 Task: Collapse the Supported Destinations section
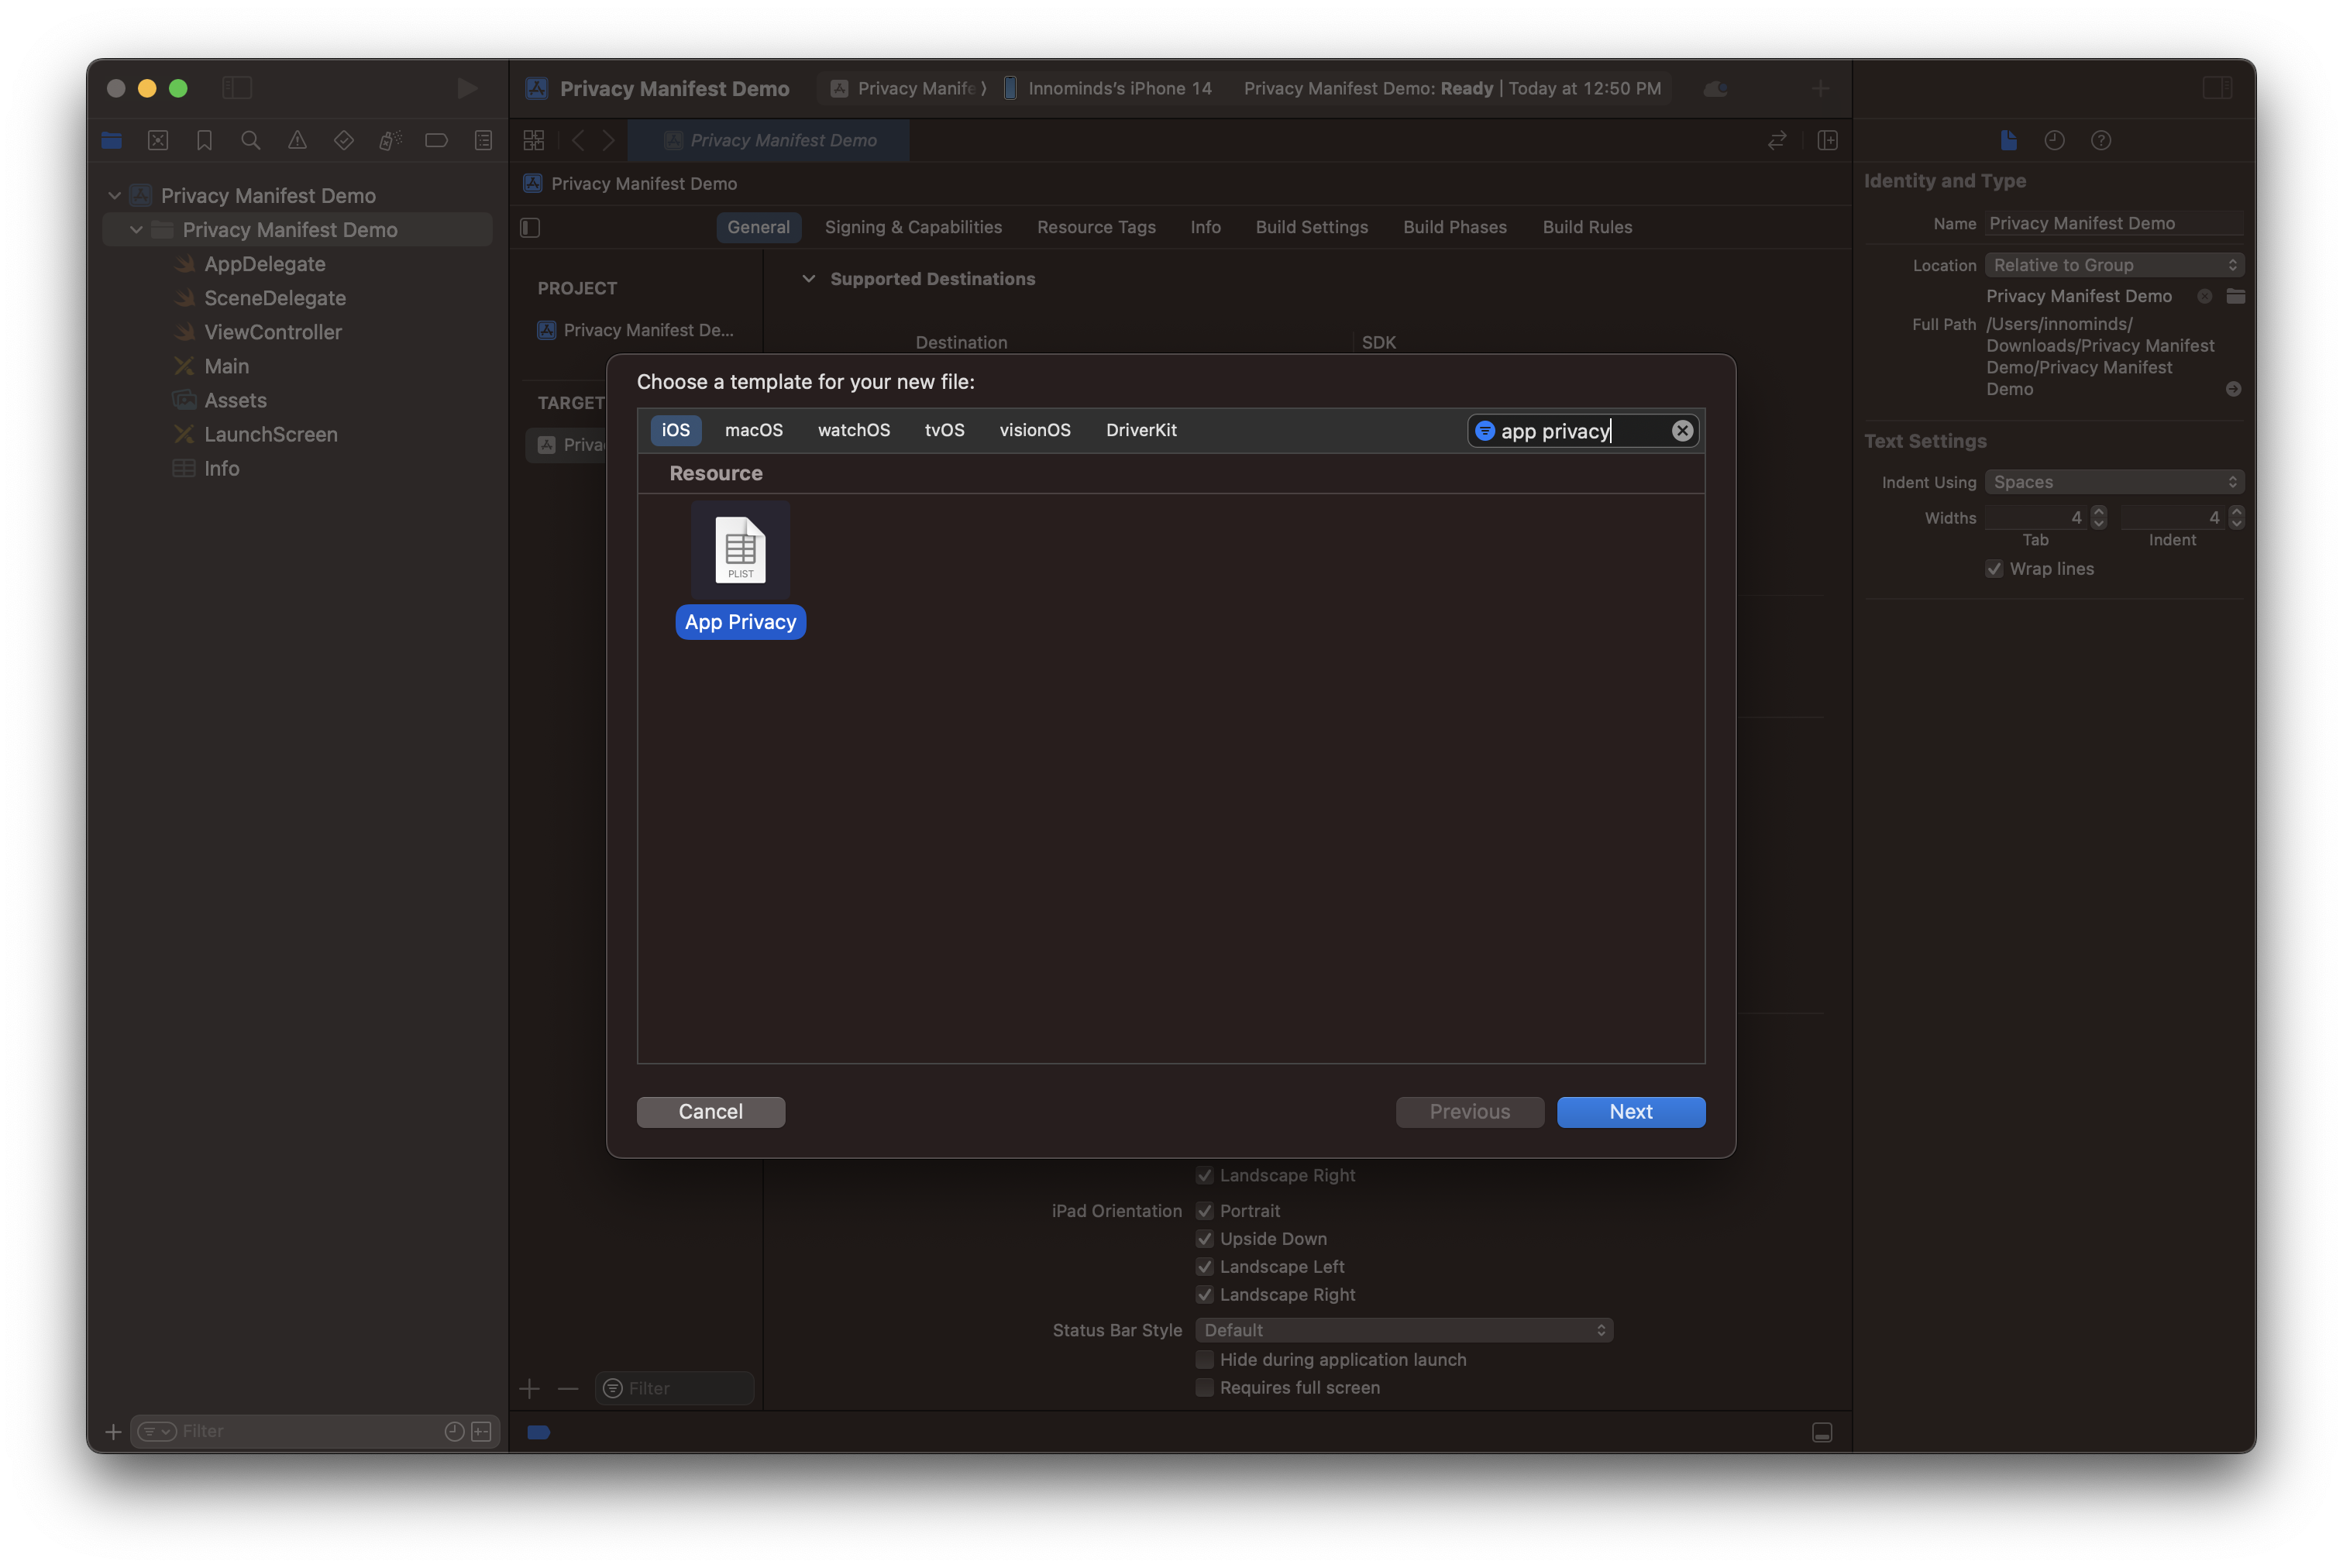tap(809, 279)
